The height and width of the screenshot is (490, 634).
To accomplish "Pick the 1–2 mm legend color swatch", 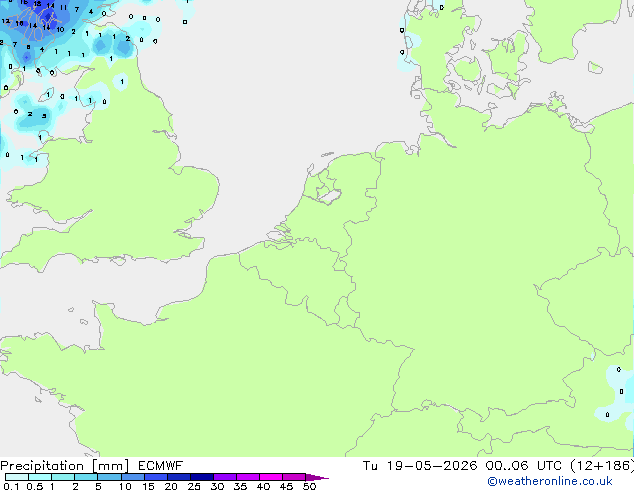I will point(63,477).
